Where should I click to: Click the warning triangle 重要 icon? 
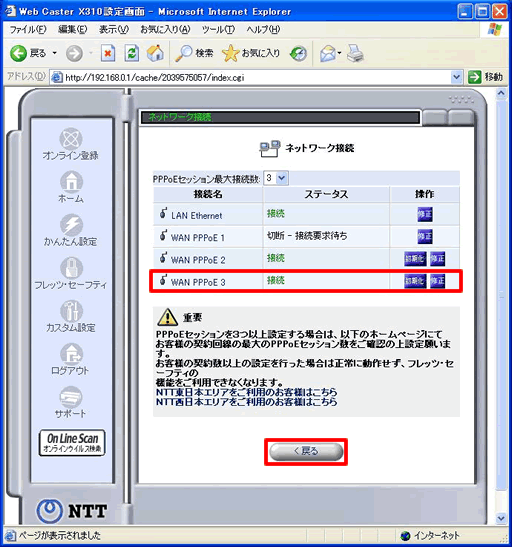[167, 317]
